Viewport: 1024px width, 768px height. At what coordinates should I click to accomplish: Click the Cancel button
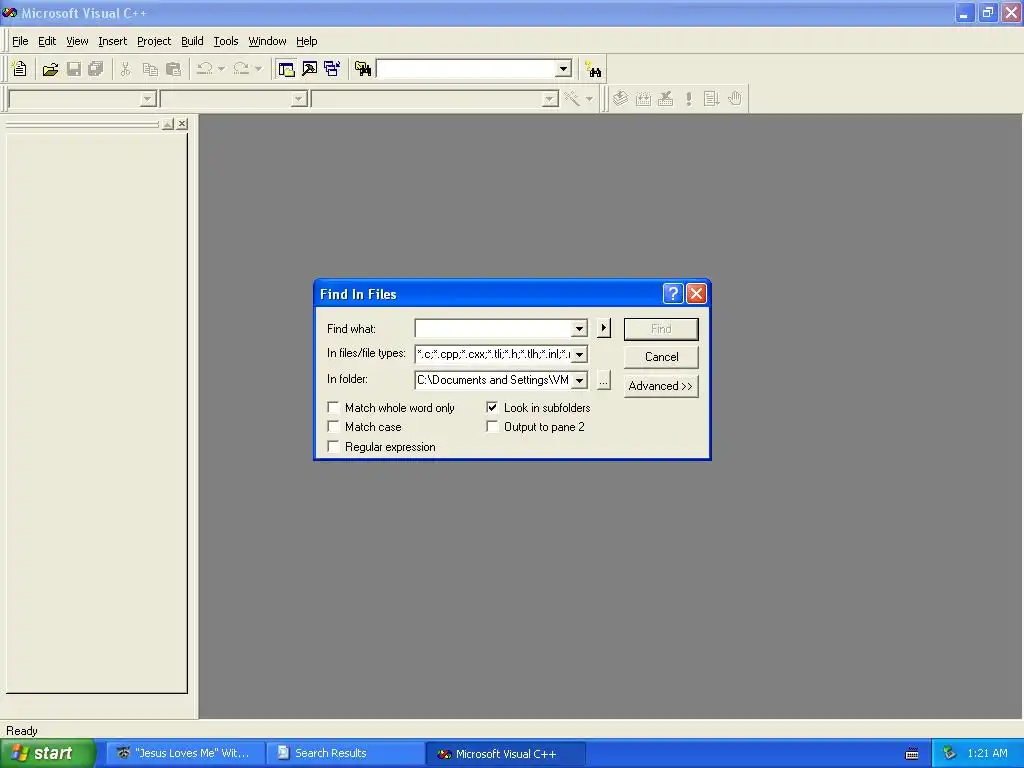coord(661,357)
